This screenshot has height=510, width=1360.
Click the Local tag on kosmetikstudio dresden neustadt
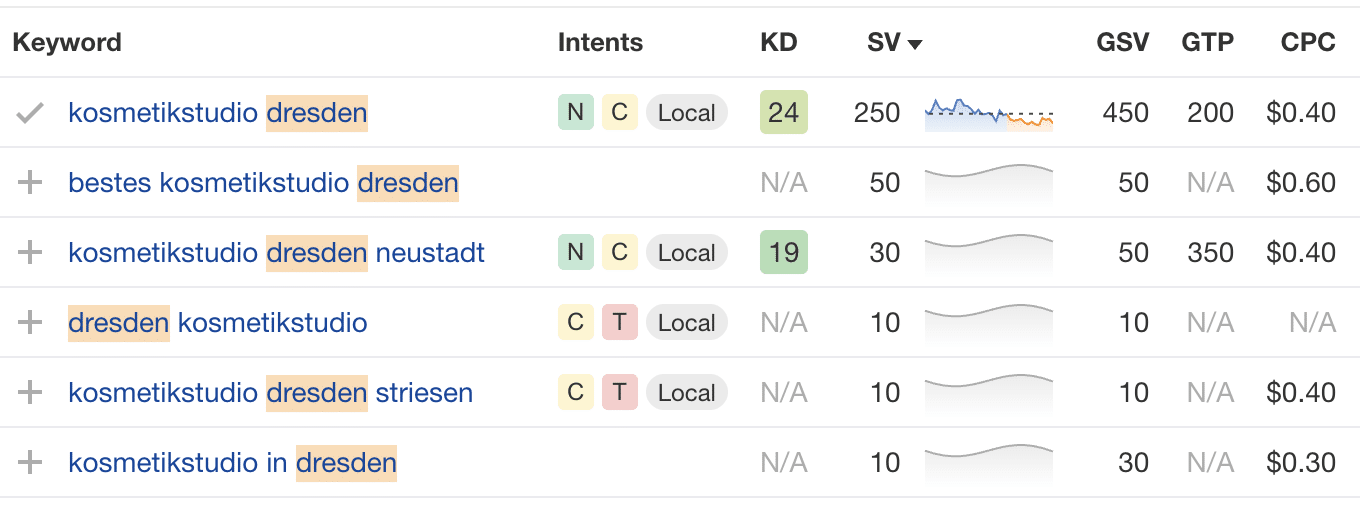tap(687, 252)
